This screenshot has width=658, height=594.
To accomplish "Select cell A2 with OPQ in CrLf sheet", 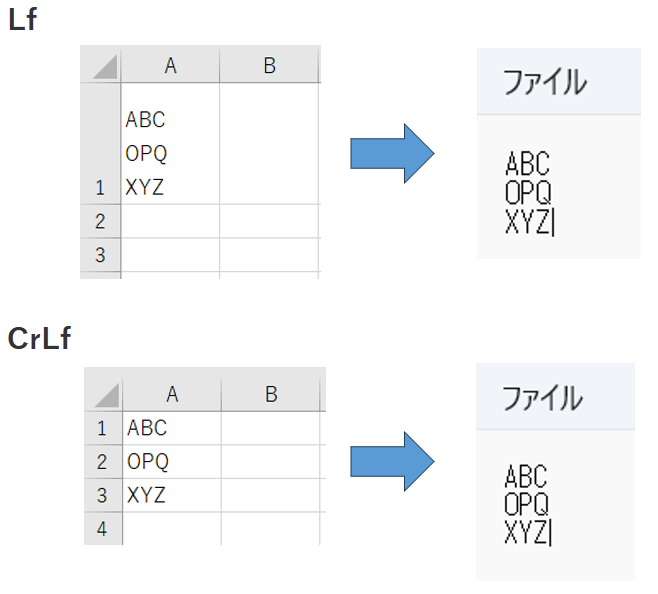I will pyautogui.click(x=172, y=461).
